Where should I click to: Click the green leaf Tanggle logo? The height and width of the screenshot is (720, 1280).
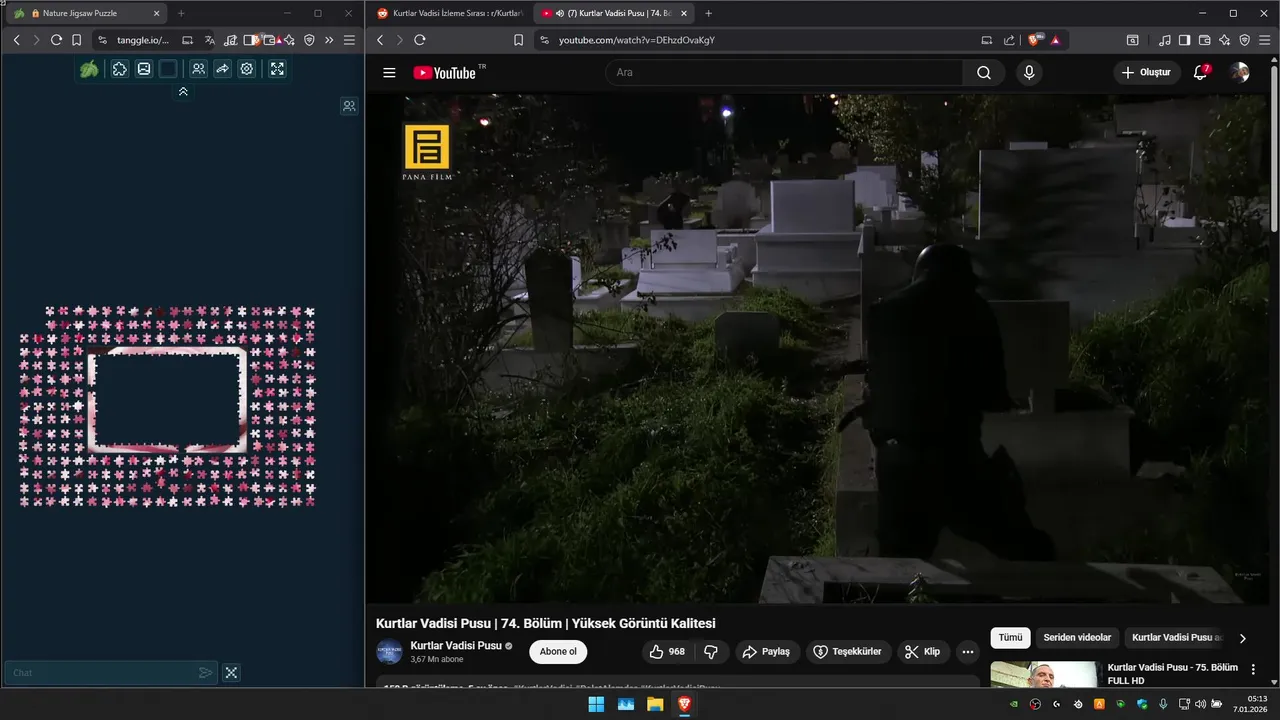[89, 69]
